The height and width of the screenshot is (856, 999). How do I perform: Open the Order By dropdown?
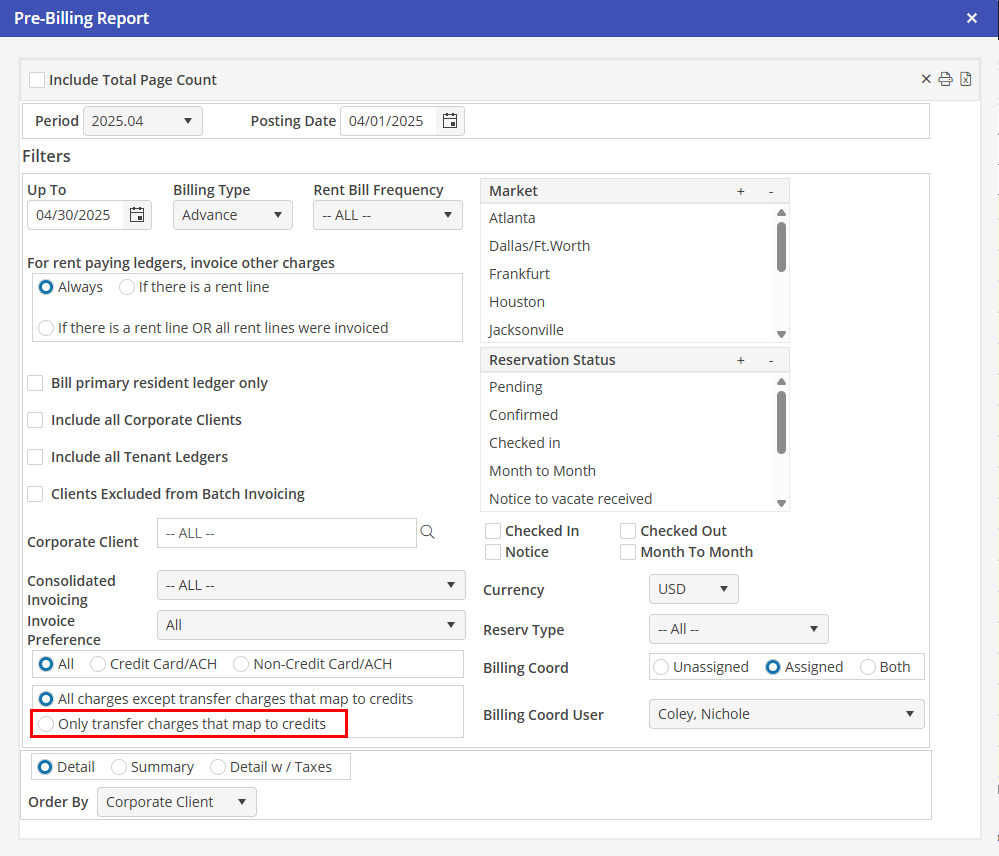pyautogui.click(x=176, y=802)
